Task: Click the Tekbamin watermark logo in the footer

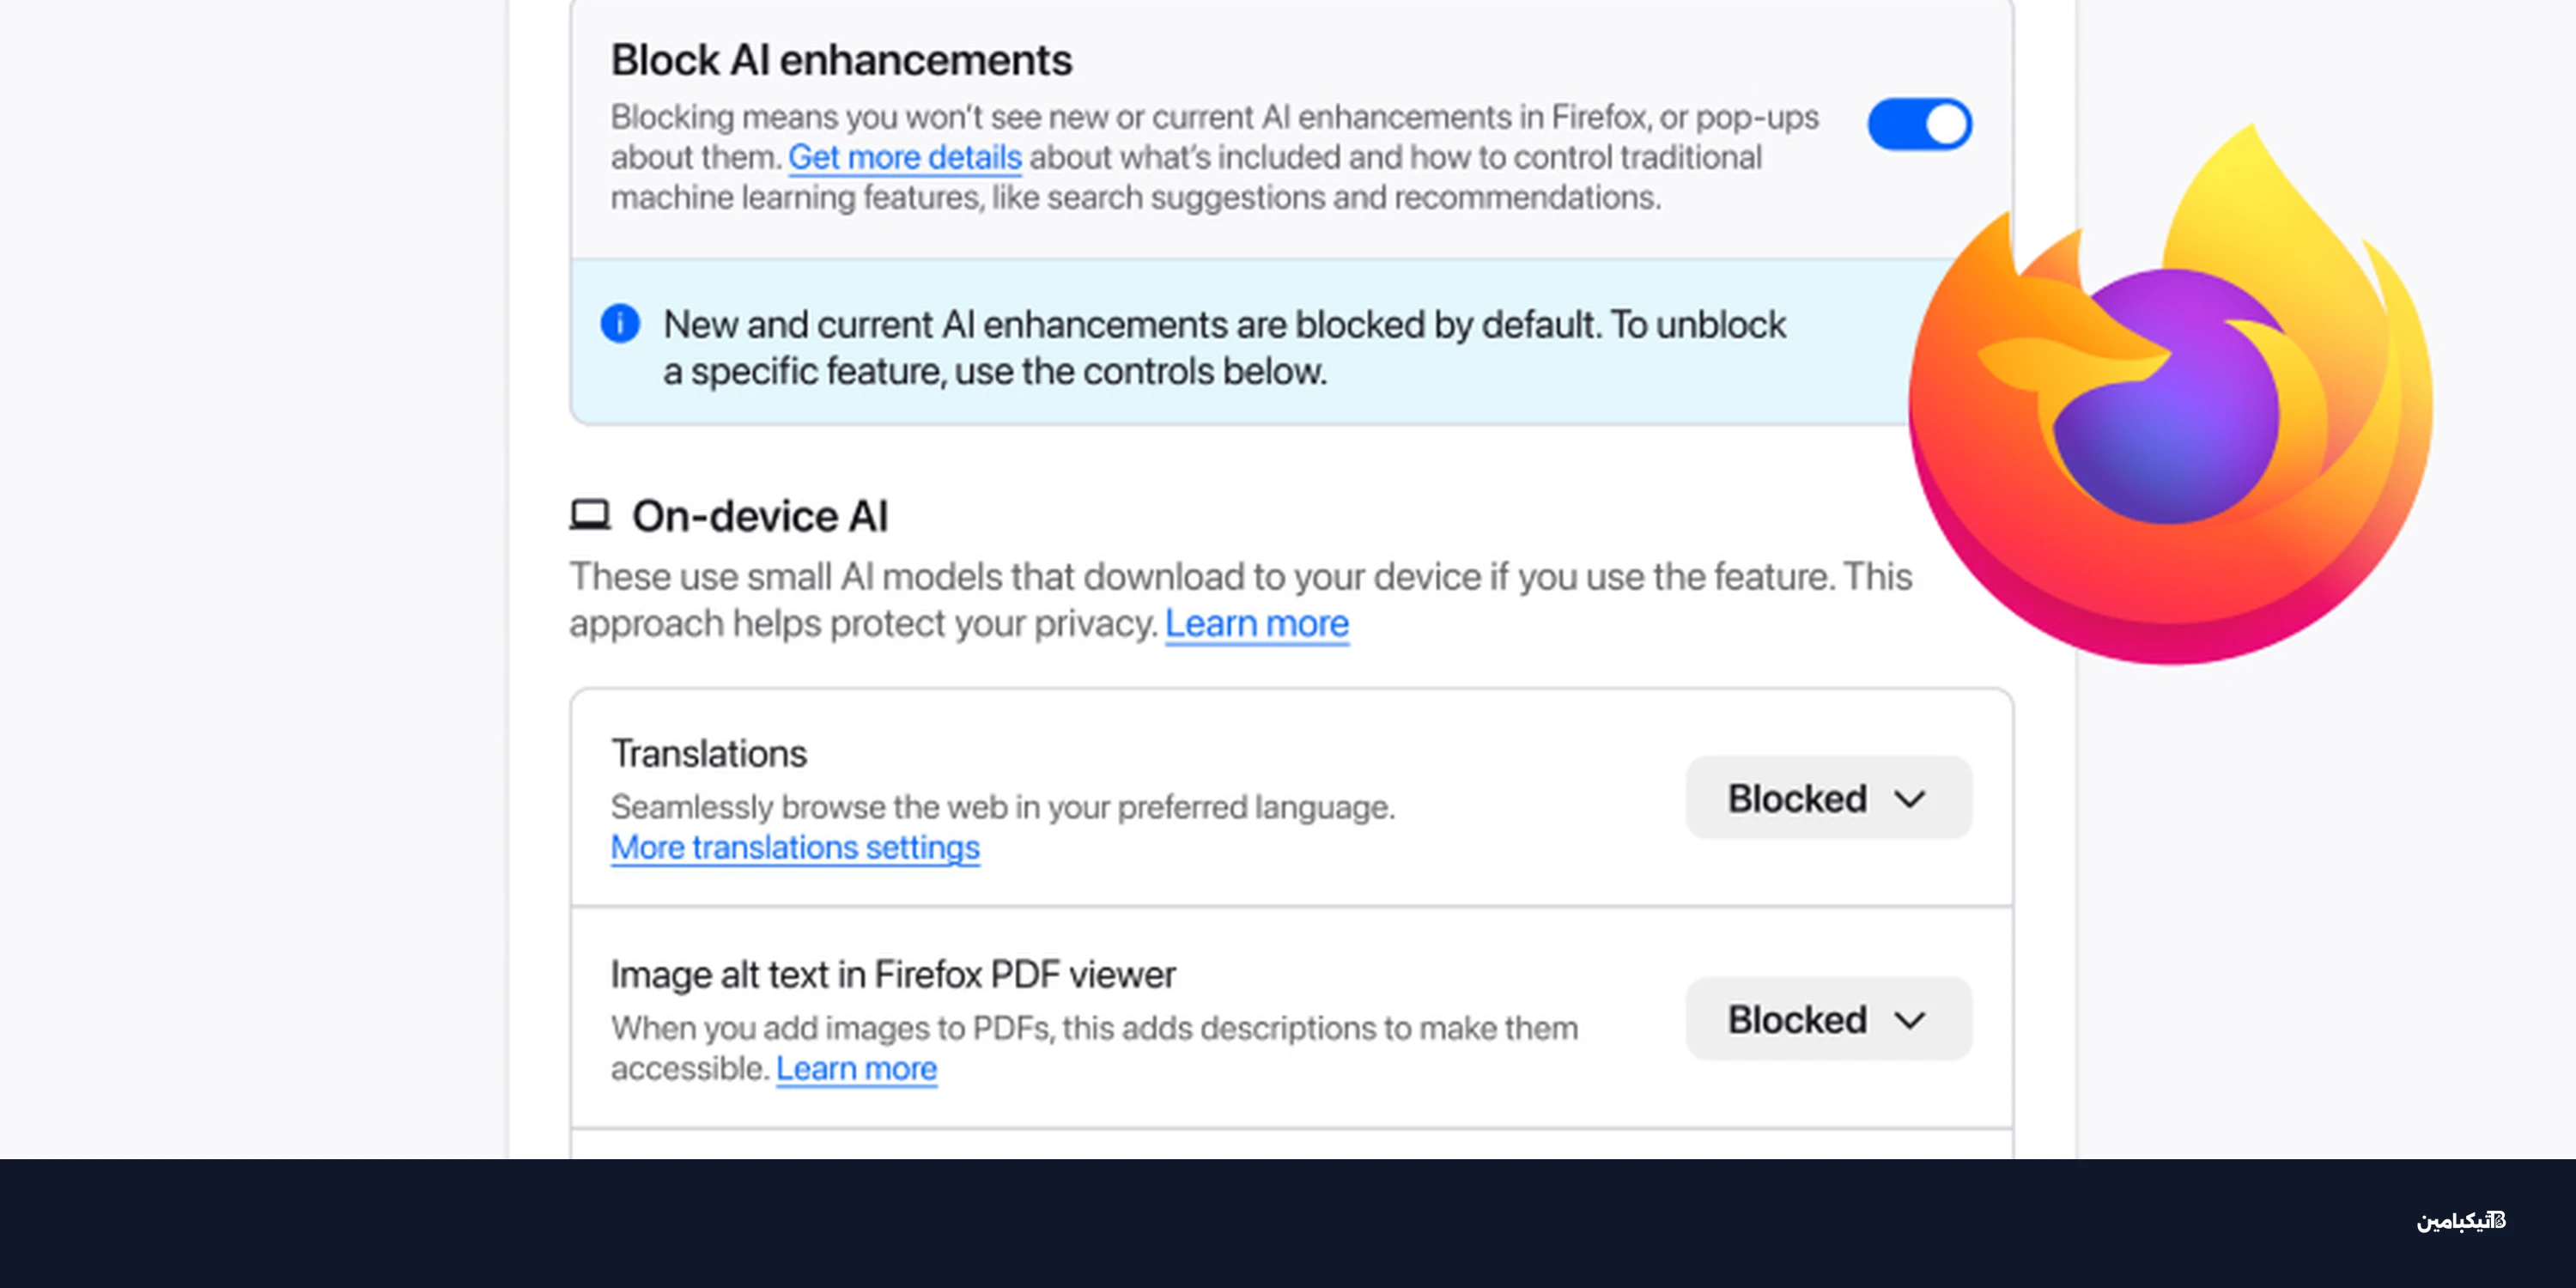Action: pyautogui.click(x=2461, y=1221)
